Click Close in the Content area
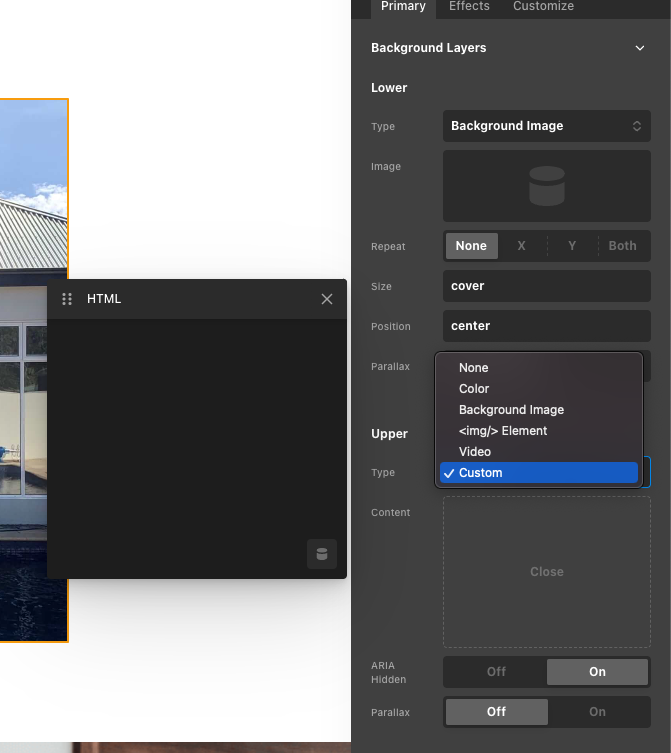 [x=546, y=572]
